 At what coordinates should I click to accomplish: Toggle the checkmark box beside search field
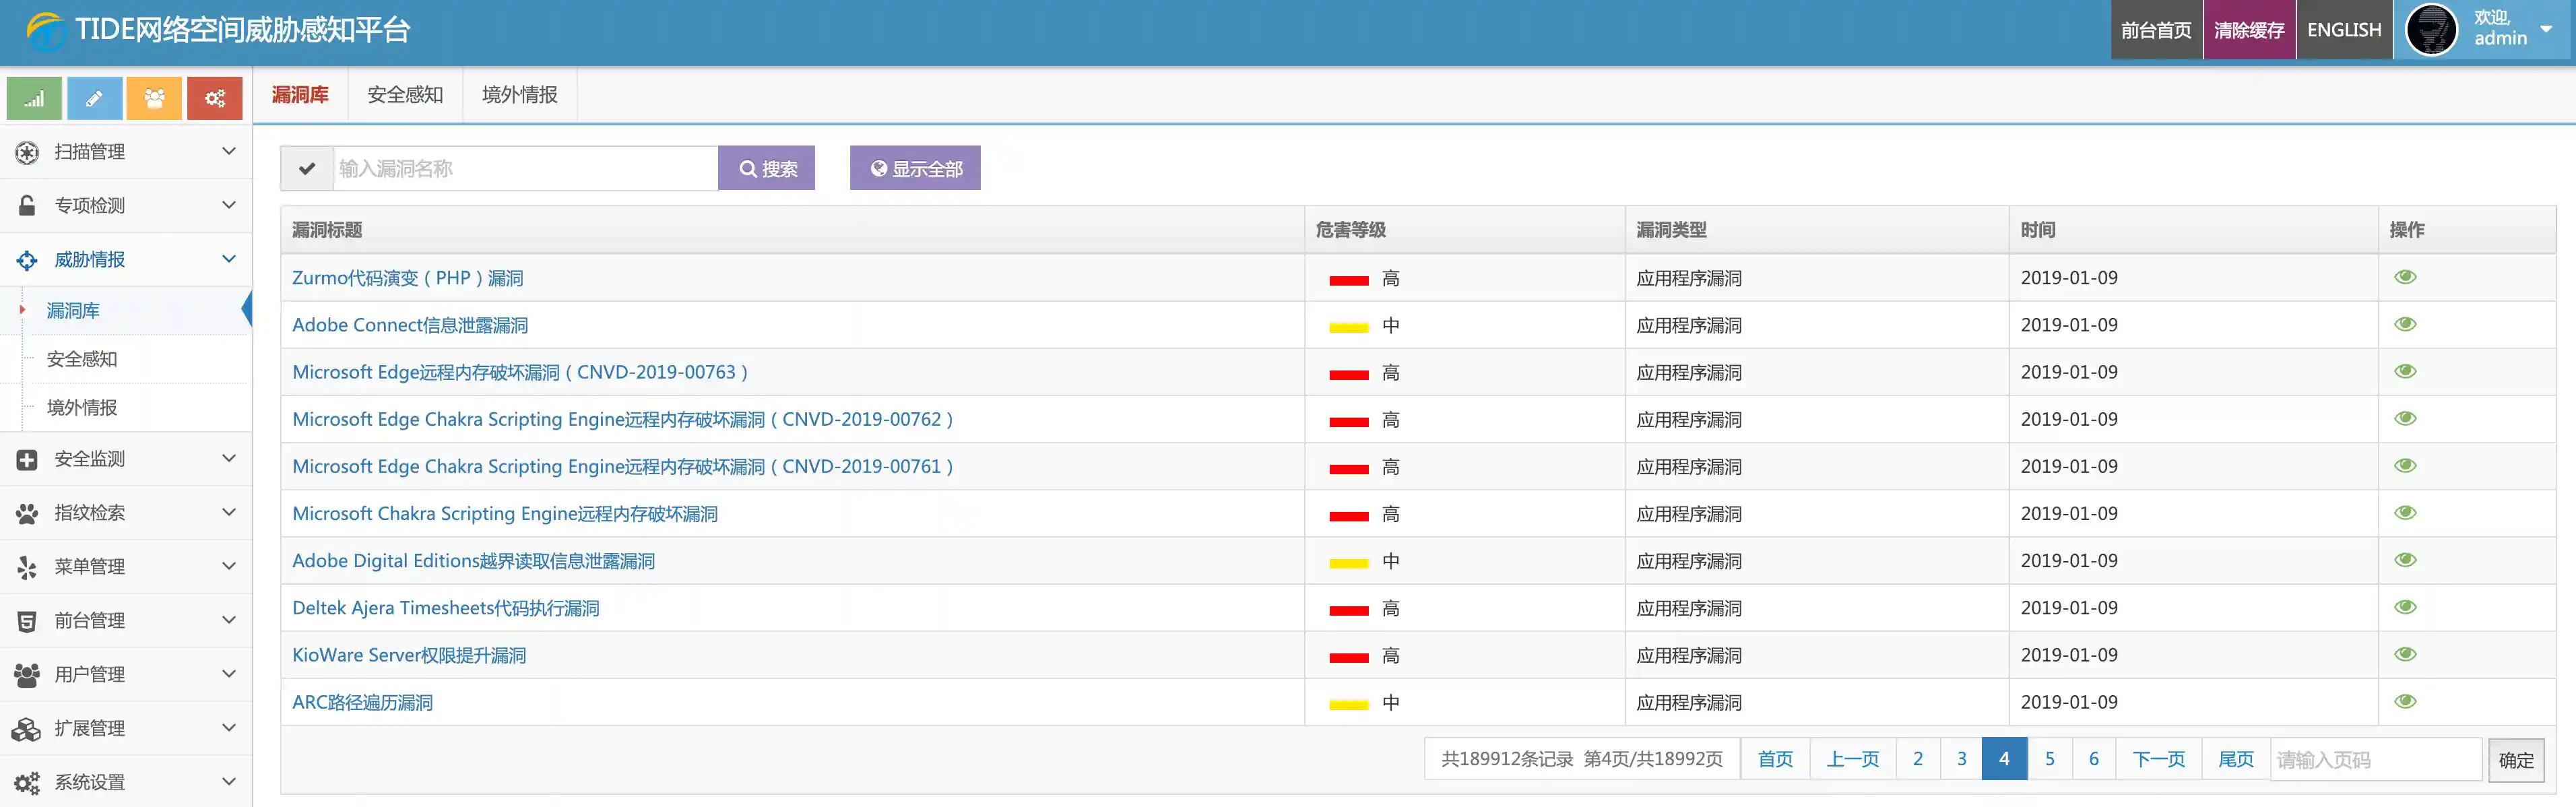pos(307,169)
